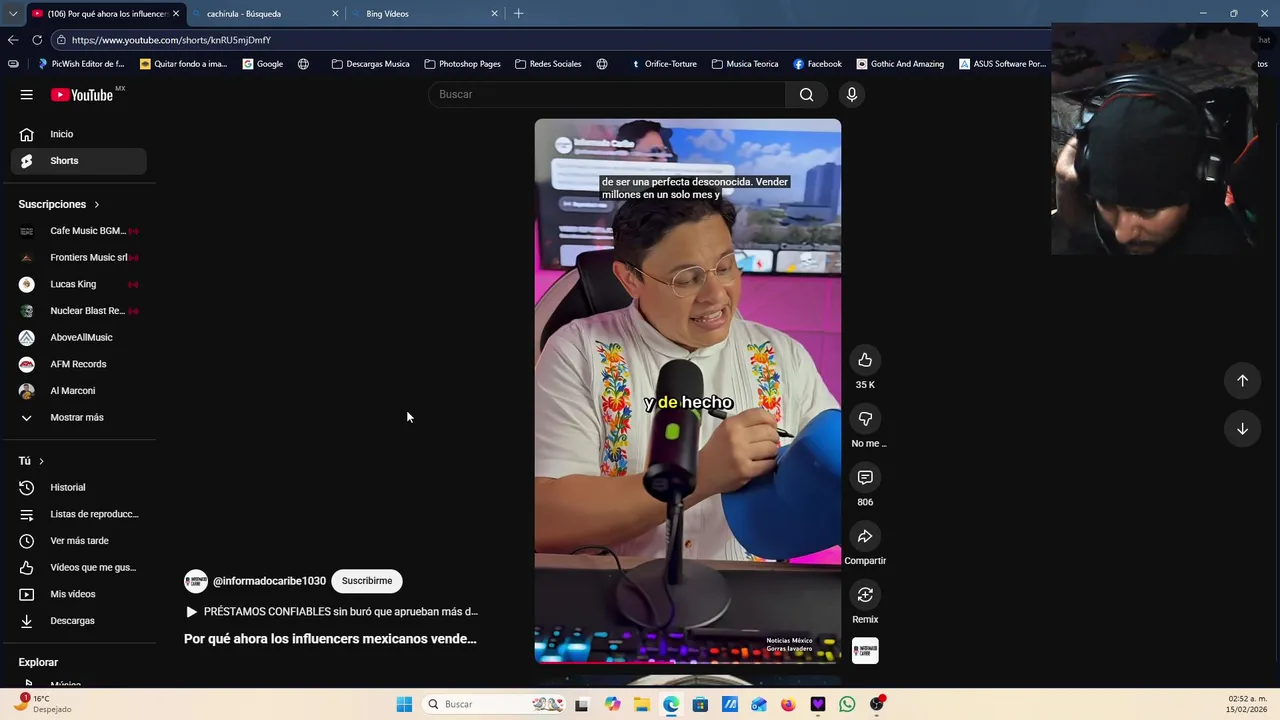This screenshot has width=1280, height=720.
Task: Click the informadocaribe channel avatar
Action: point(196,581)
